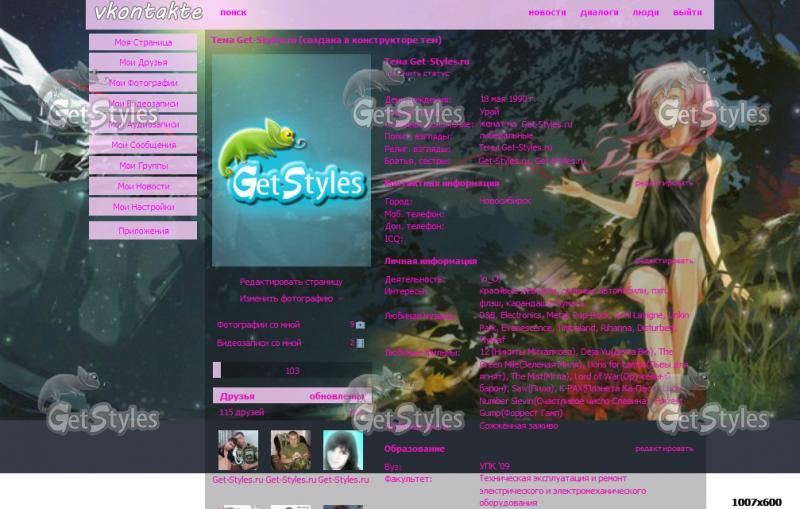800x509 pixels.
Task: Open the camera icon beside Фотографии со мной
Action: point(360,325)
